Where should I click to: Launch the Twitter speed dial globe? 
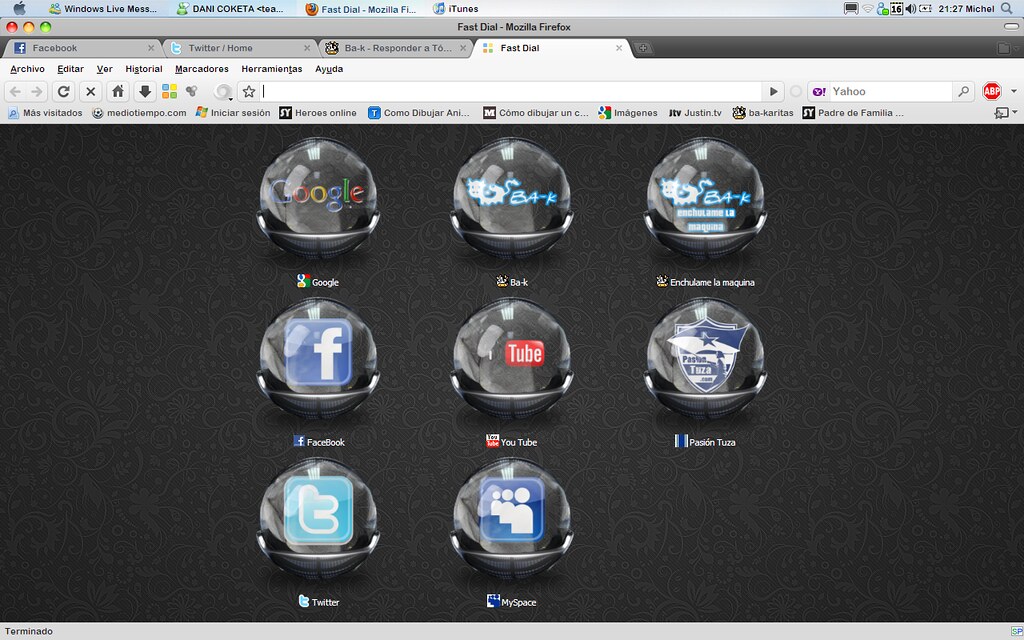coord(319,515)
